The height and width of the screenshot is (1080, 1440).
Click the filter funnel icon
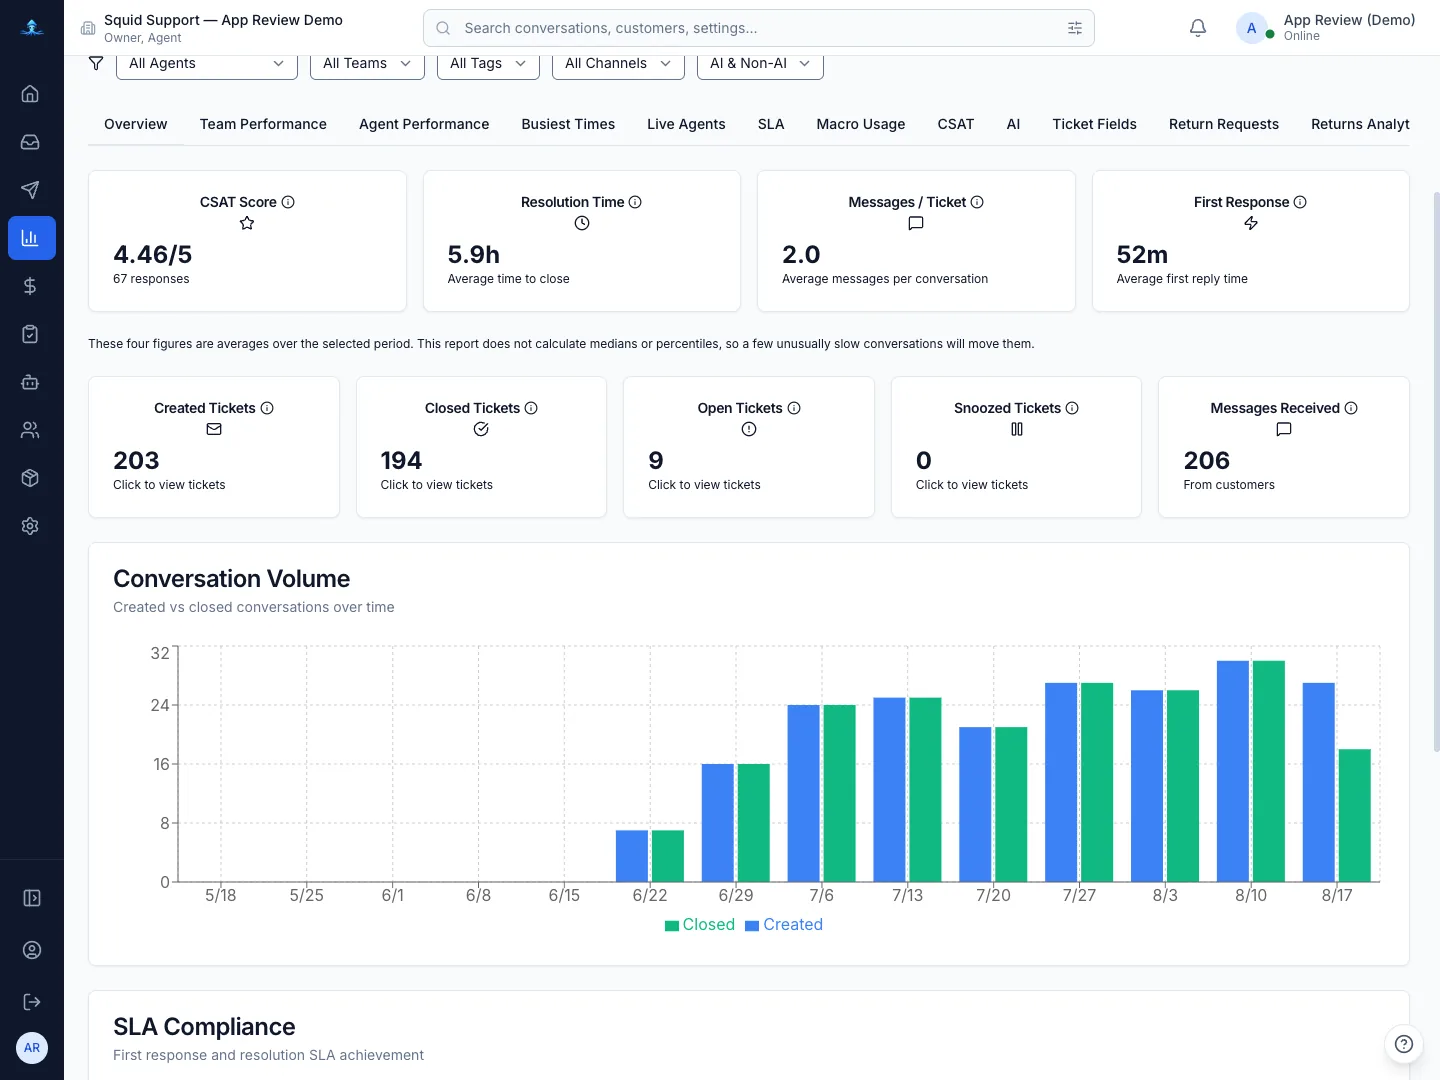coord(96,63)
